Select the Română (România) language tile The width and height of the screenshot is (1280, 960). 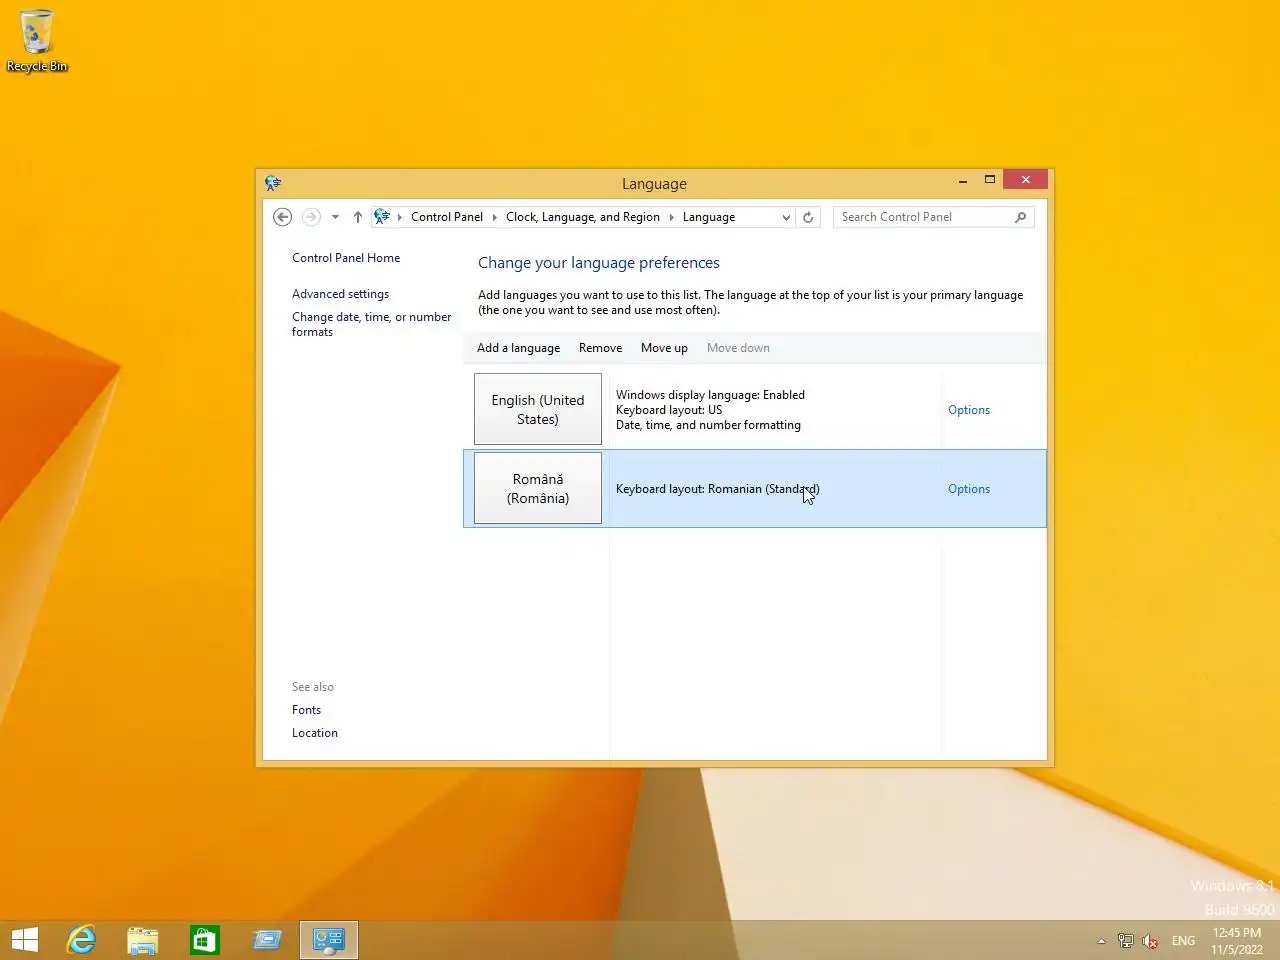[x=538, y=488]
